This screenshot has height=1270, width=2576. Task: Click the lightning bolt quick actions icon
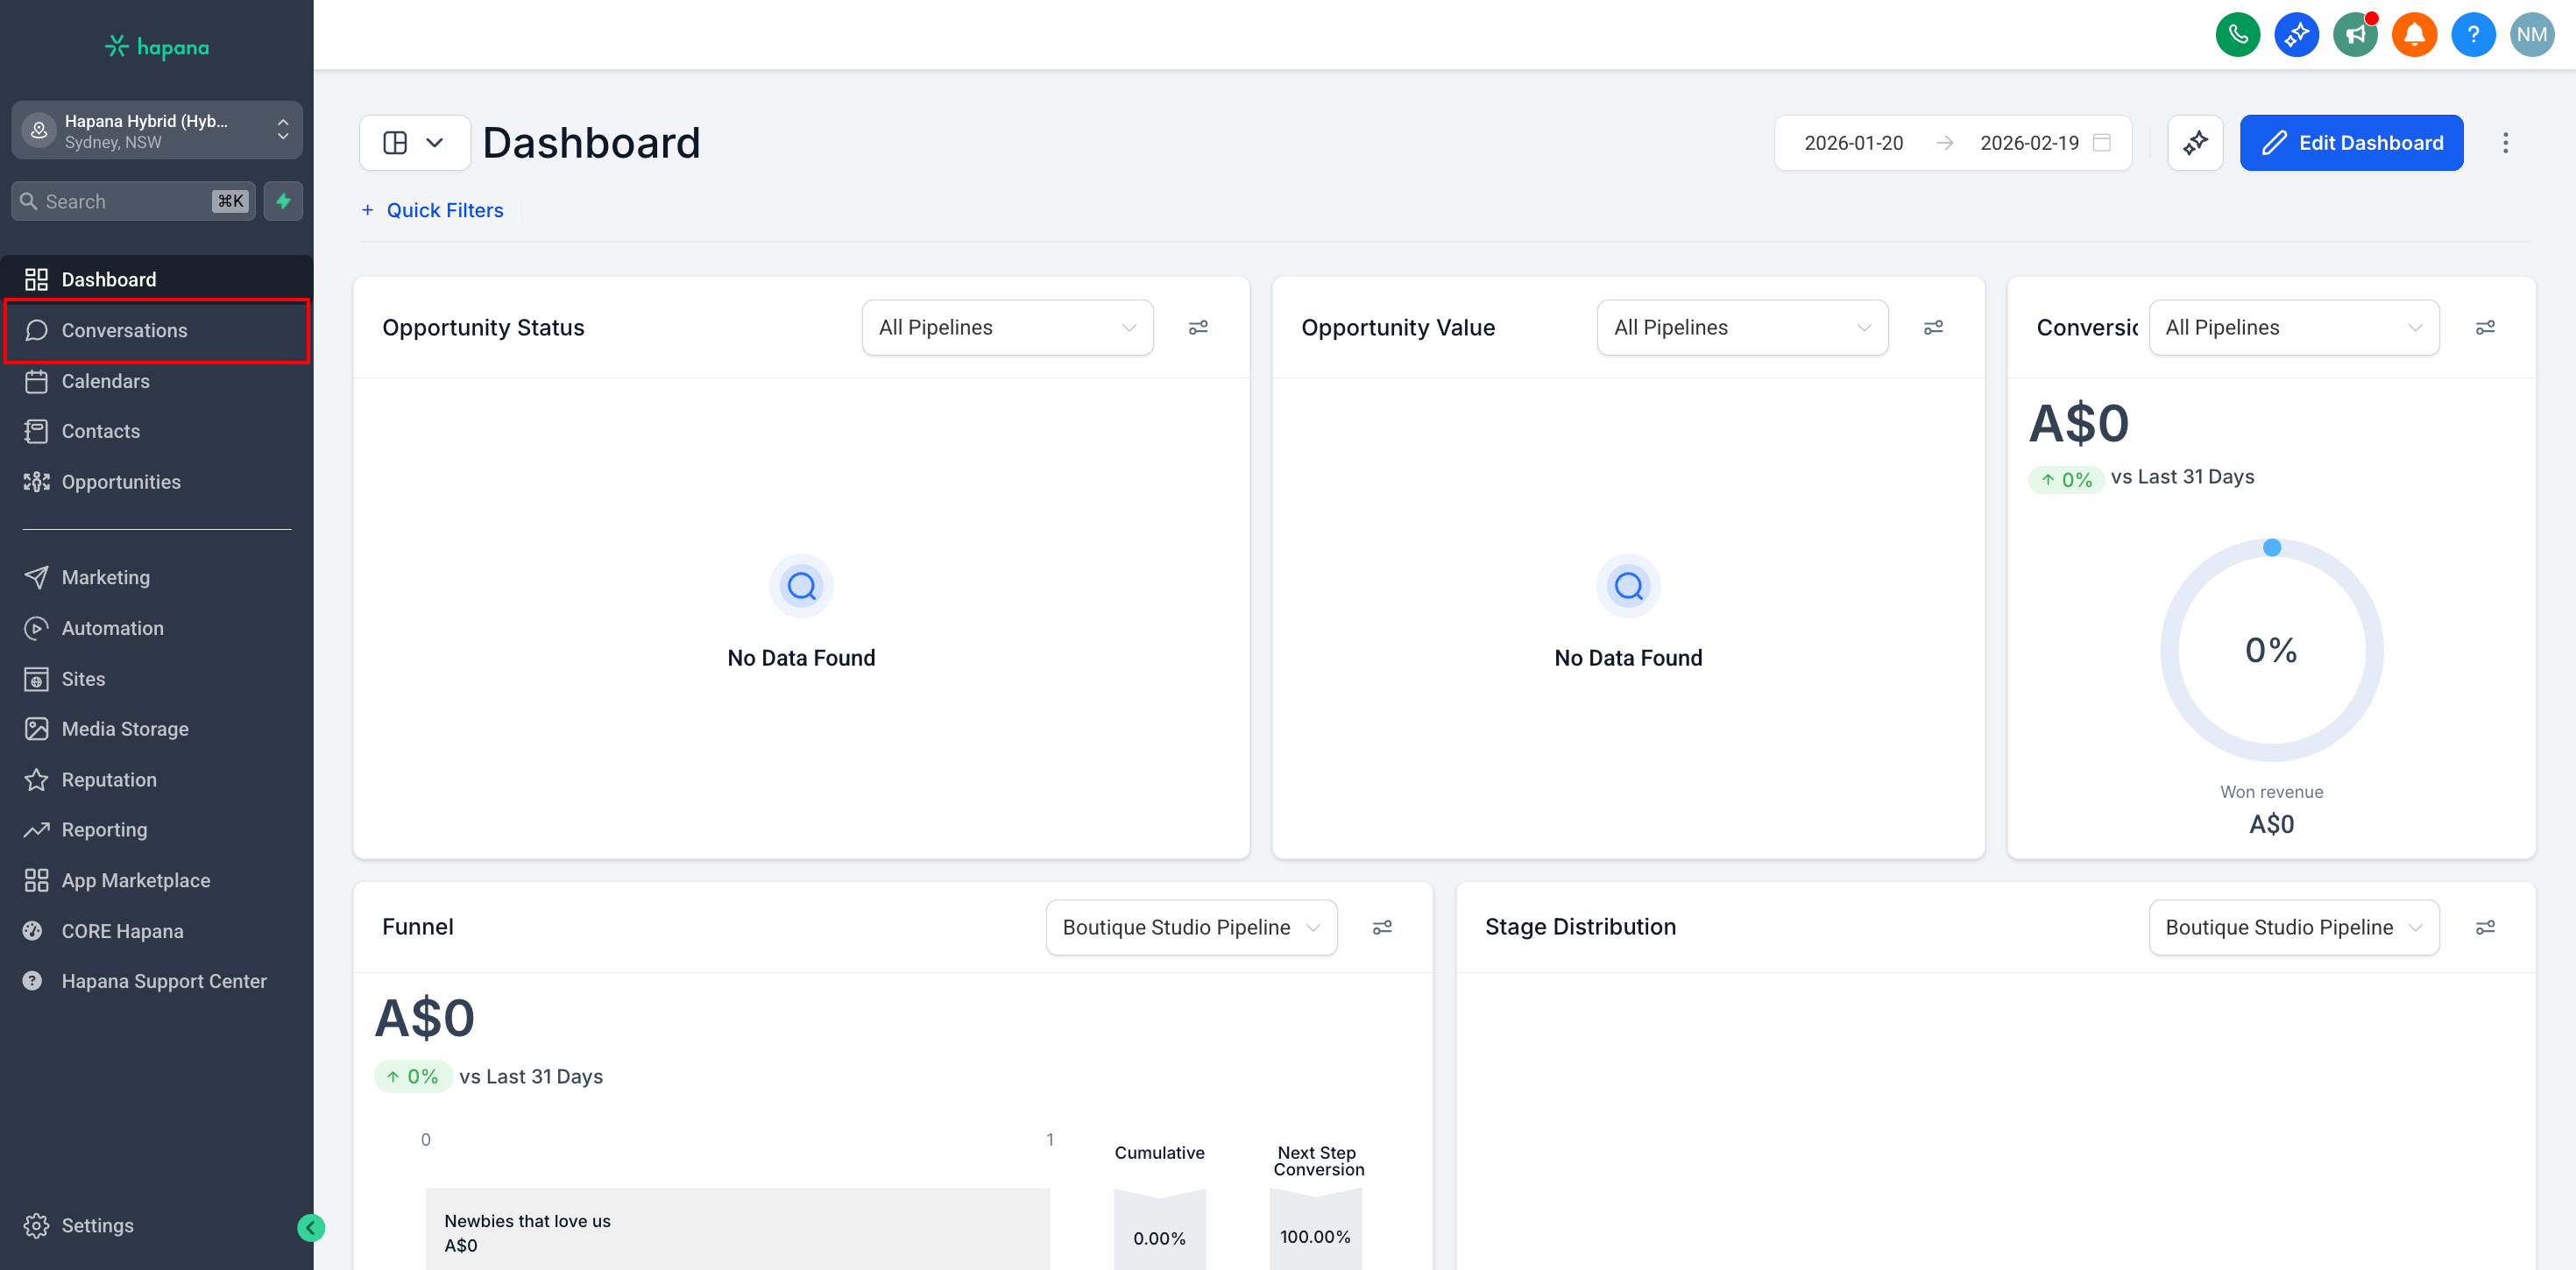click(283, 201)
